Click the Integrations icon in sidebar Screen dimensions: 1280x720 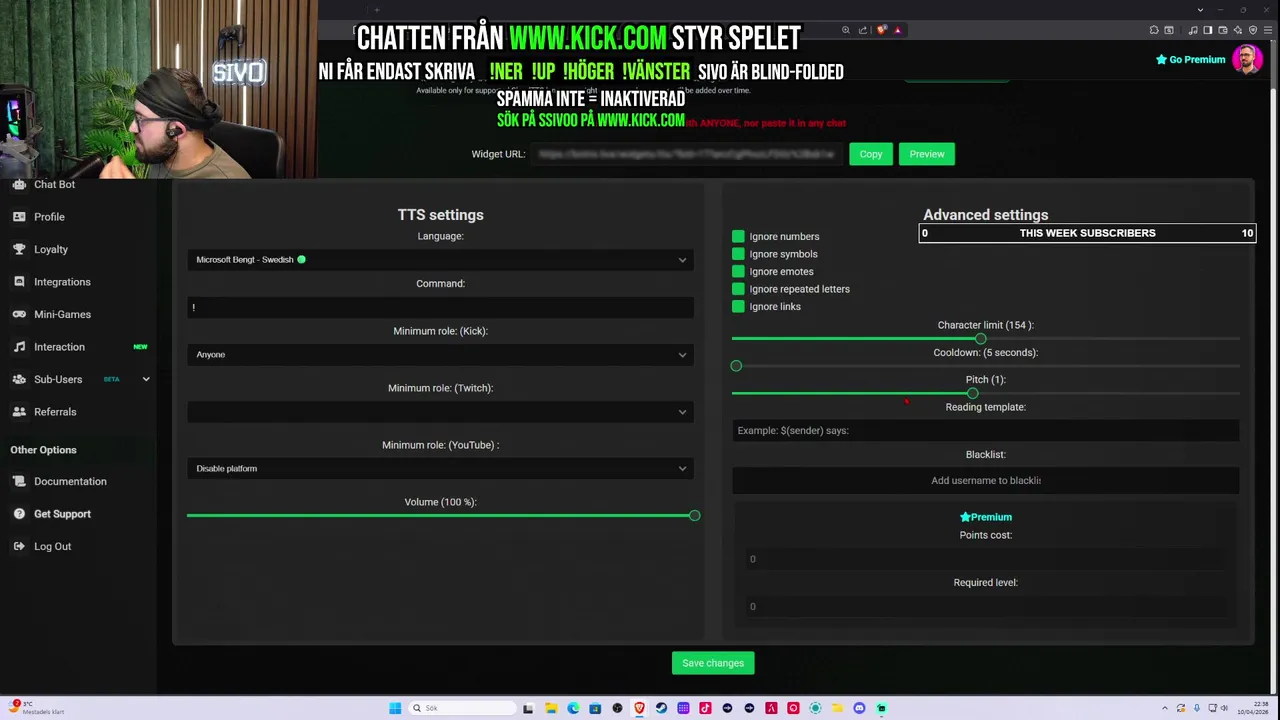pyautogui.click(x=19, y=282)
